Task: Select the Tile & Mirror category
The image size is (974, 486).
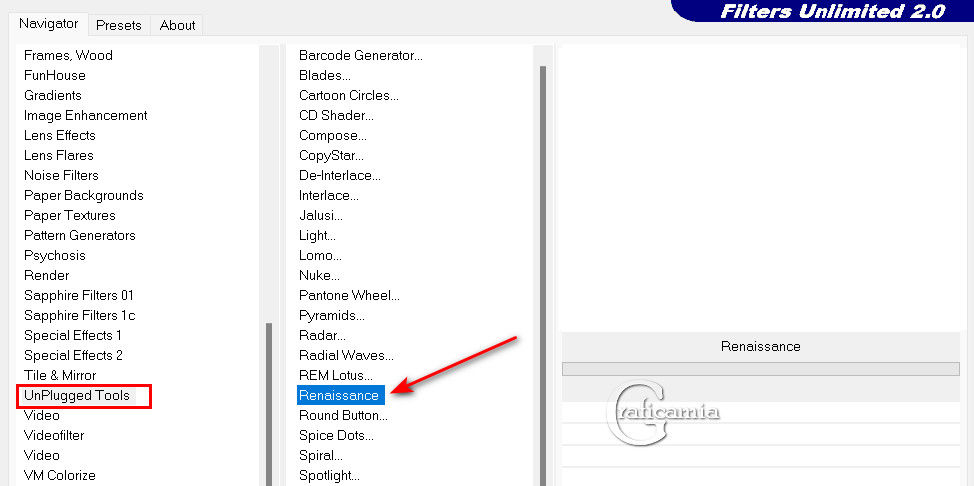Action: coord(60,375)
